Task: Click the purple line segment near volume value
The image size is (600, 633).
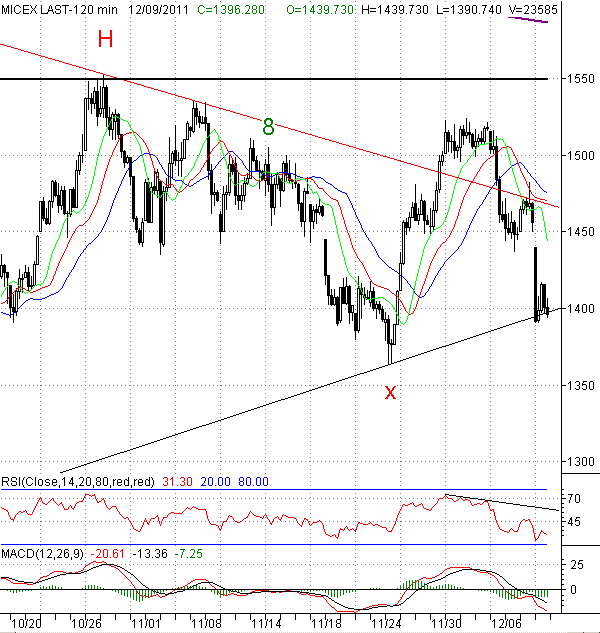Action: pos(528,20)
